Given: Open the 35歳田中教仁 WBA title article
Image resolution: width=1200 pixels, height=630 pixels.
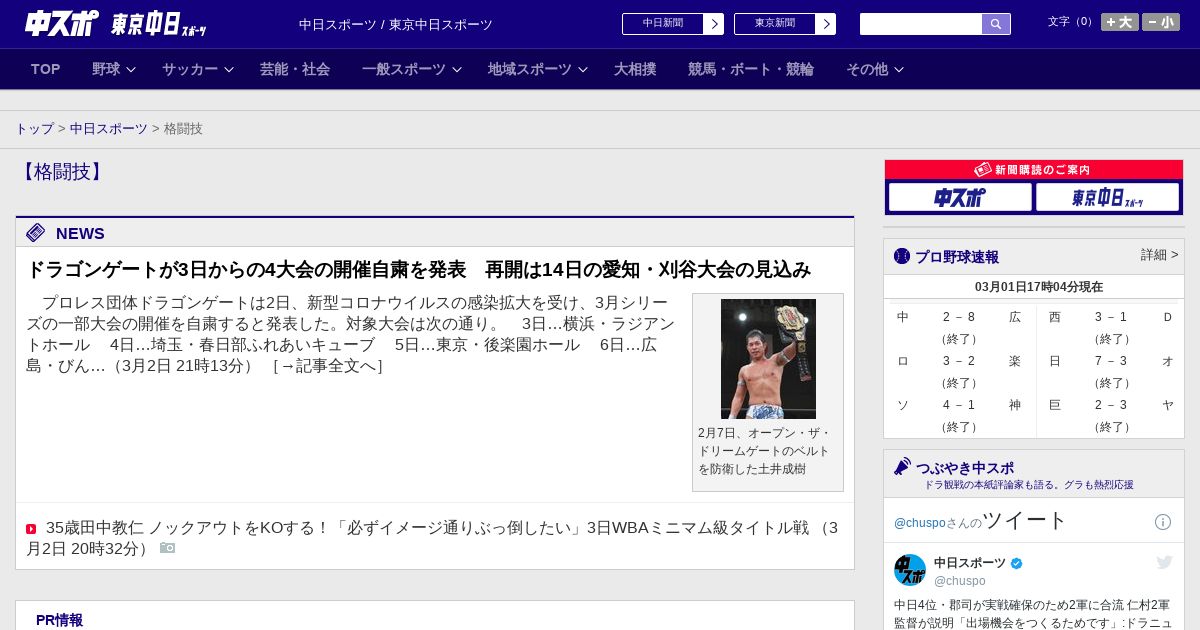Looking at the screenshot, I should [x=432, y=538].
